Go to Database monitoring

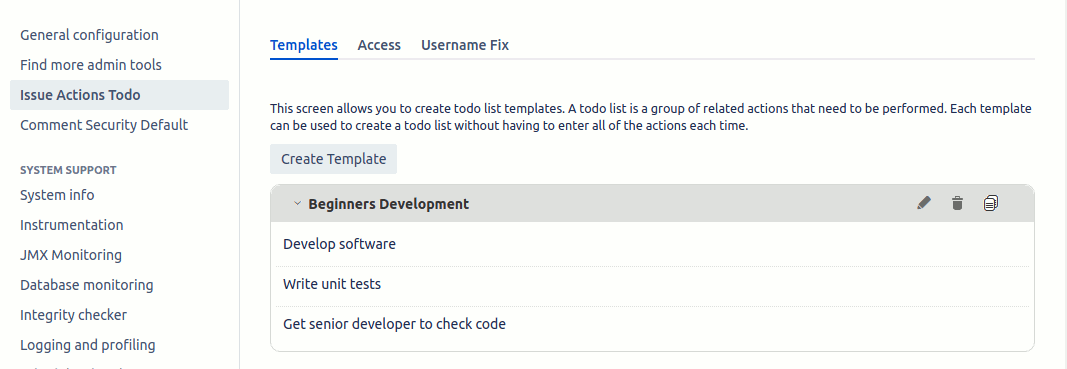pos(86,285)
